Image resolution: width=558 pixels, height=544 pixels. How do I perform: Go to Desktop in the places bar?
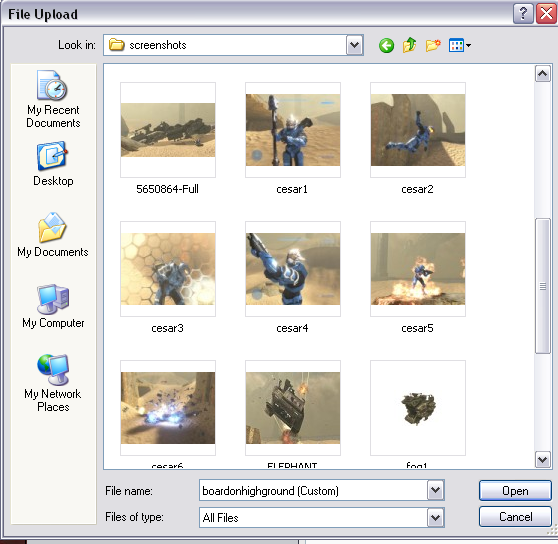(x=53, y=164)
